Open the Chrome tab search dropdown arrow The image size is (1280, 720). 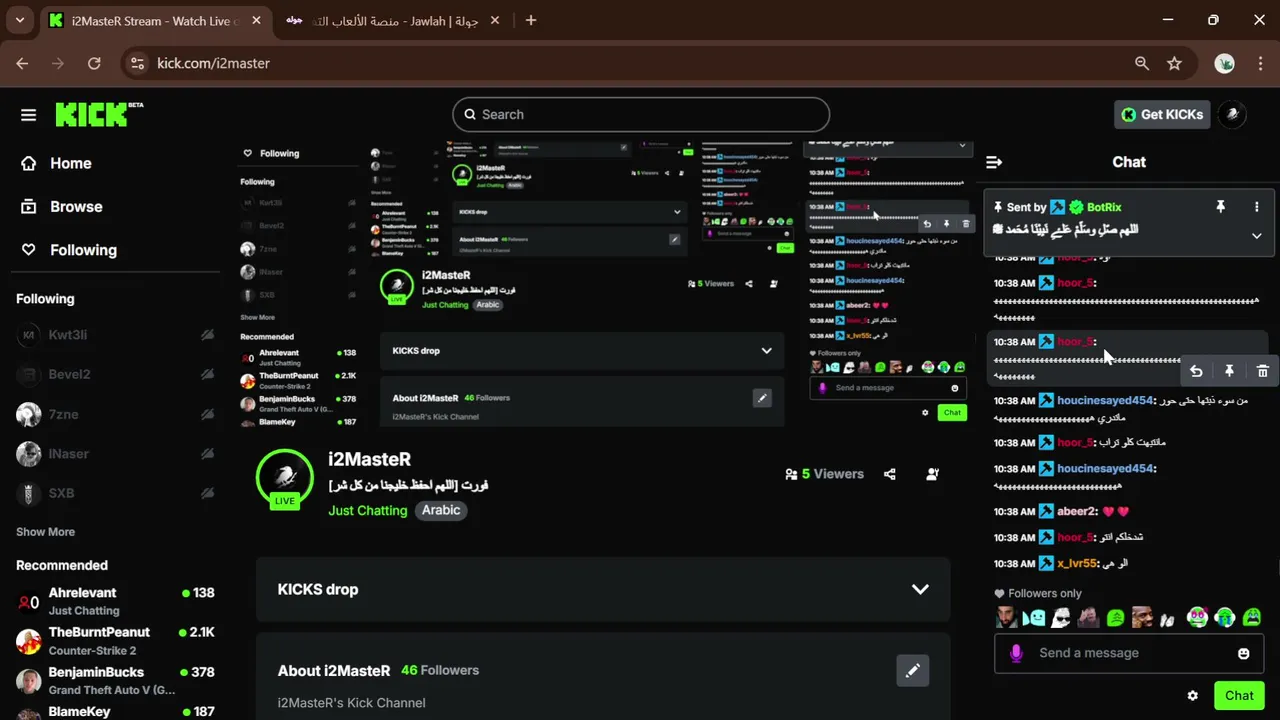(19, 20)
